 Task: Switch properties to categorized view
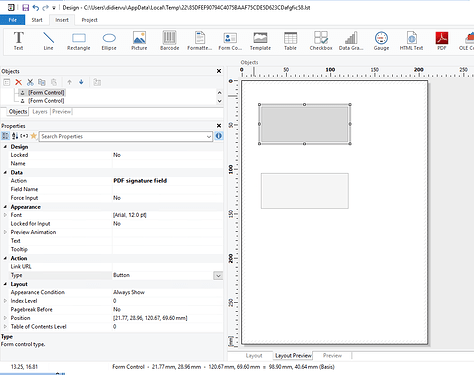click(x=5, y=136)
